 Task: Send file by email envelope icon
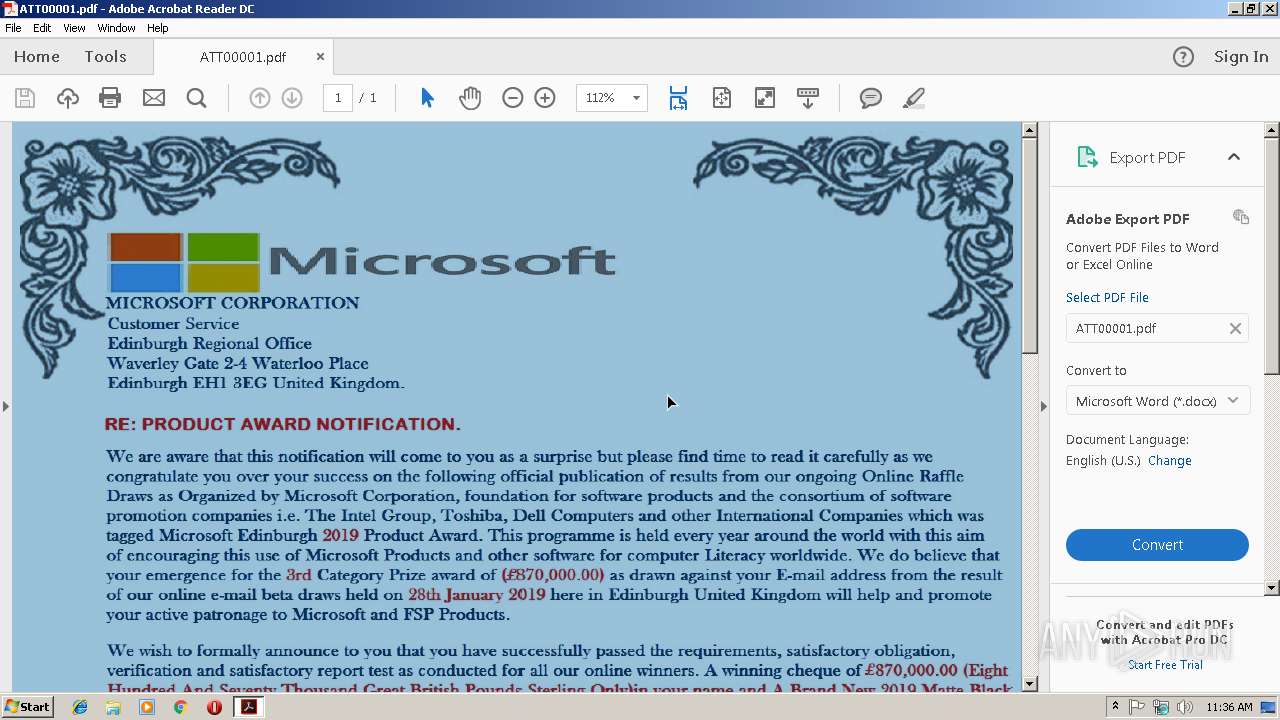pyautogui.click(x=153, y=98)
